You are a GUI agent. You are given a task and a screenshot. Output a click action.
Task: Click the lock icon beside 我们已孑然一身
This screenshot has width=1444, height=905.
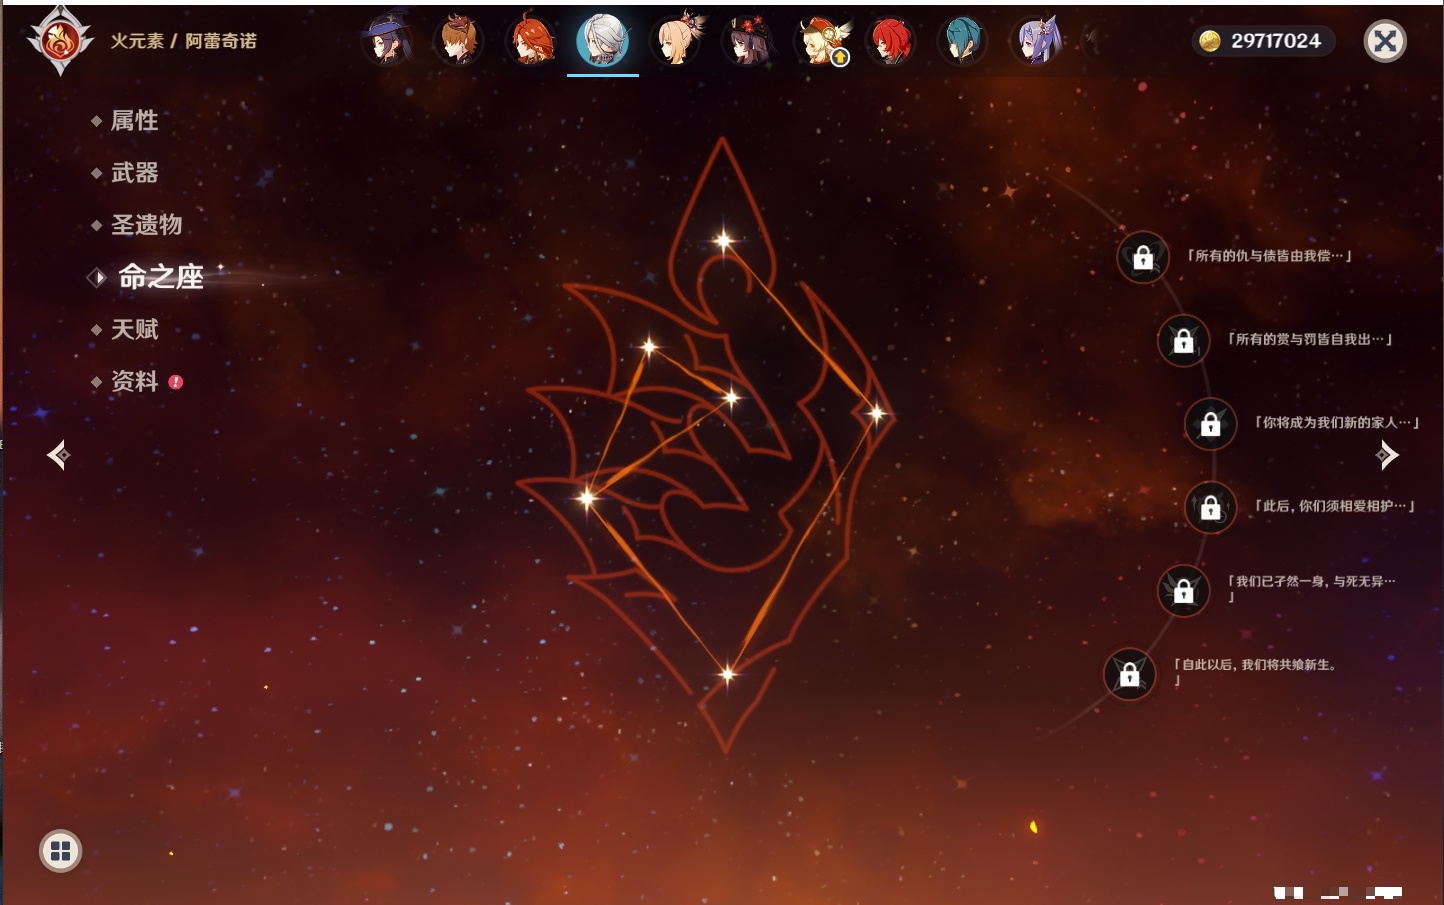click(1183, 590)
